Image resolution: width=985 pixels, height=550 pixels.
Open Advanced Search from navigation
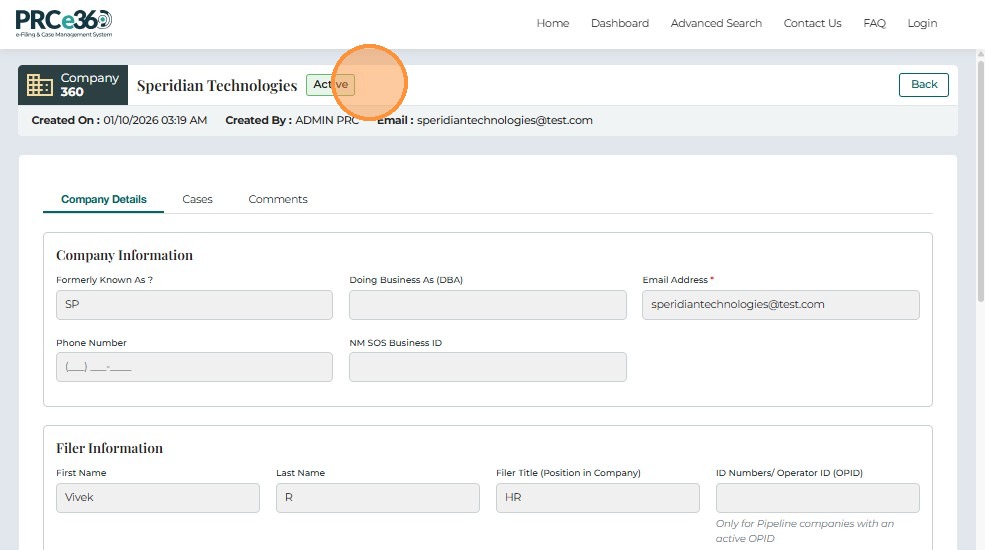click(x=716, y=23)
